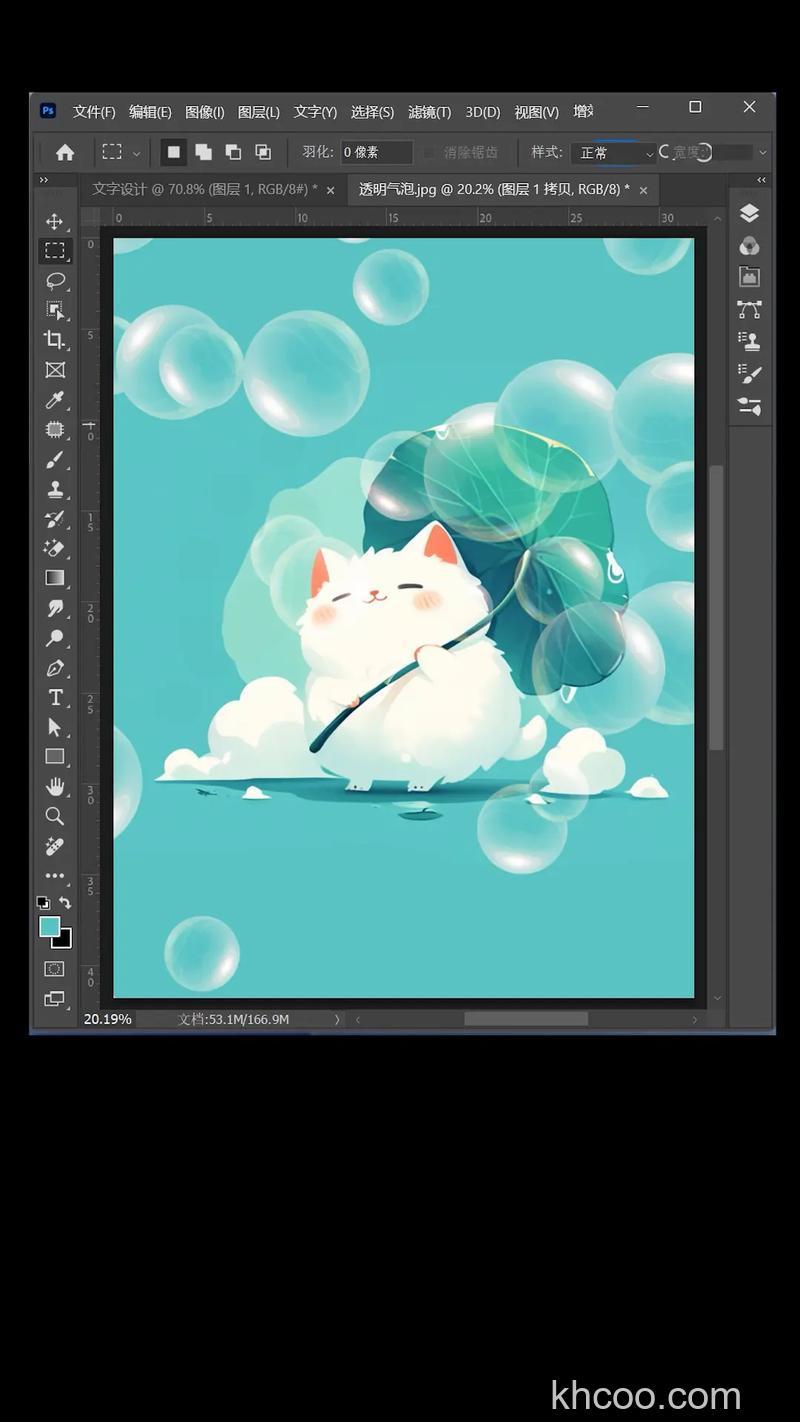
Task: Select the Gradient tool
Action: (x=55, y=578)
